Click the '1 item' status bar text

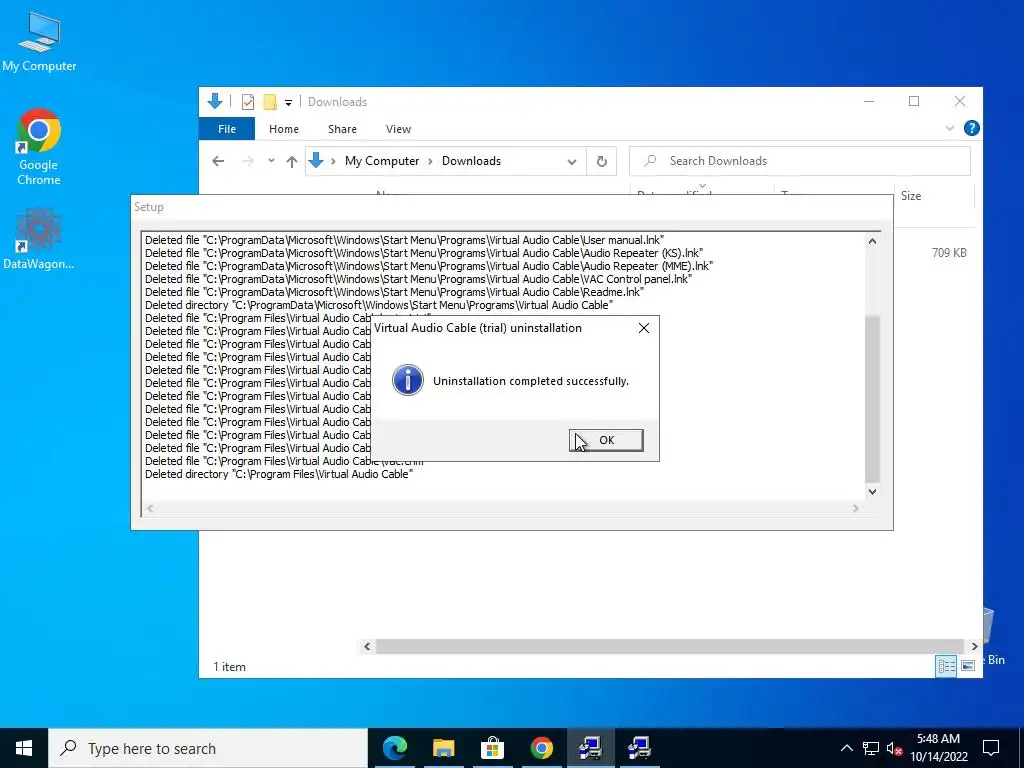229,667
